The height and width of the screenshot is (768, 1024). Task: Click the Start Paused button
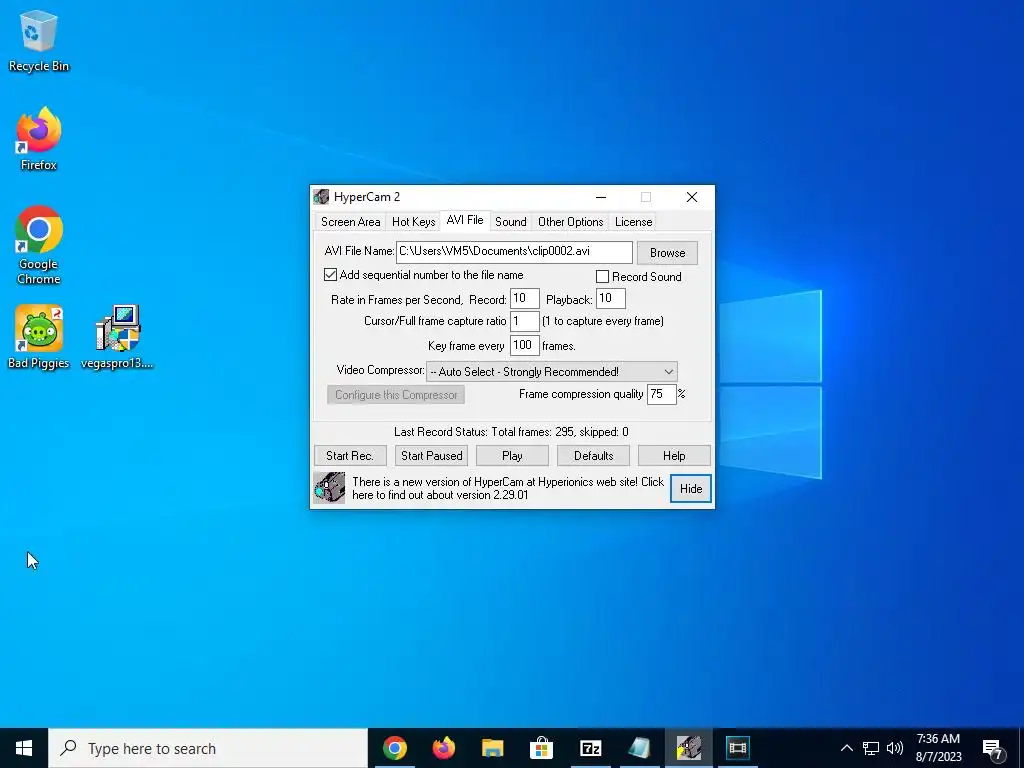click(432, 456)
